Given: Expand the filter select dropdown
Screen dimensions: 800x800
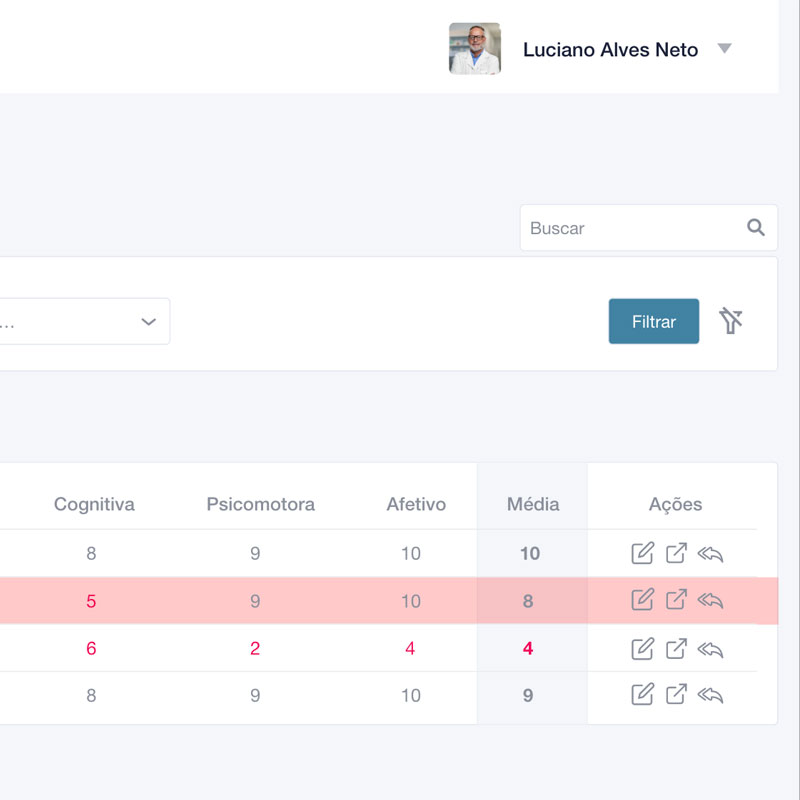Looking at the screenshot, I should coord(148,322).
